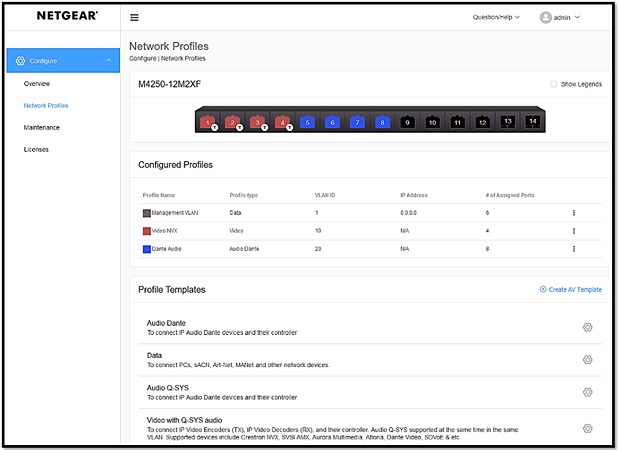The image size is (620, 450).
Task: Enable the Show Legends checkbox
Action: 554,84
